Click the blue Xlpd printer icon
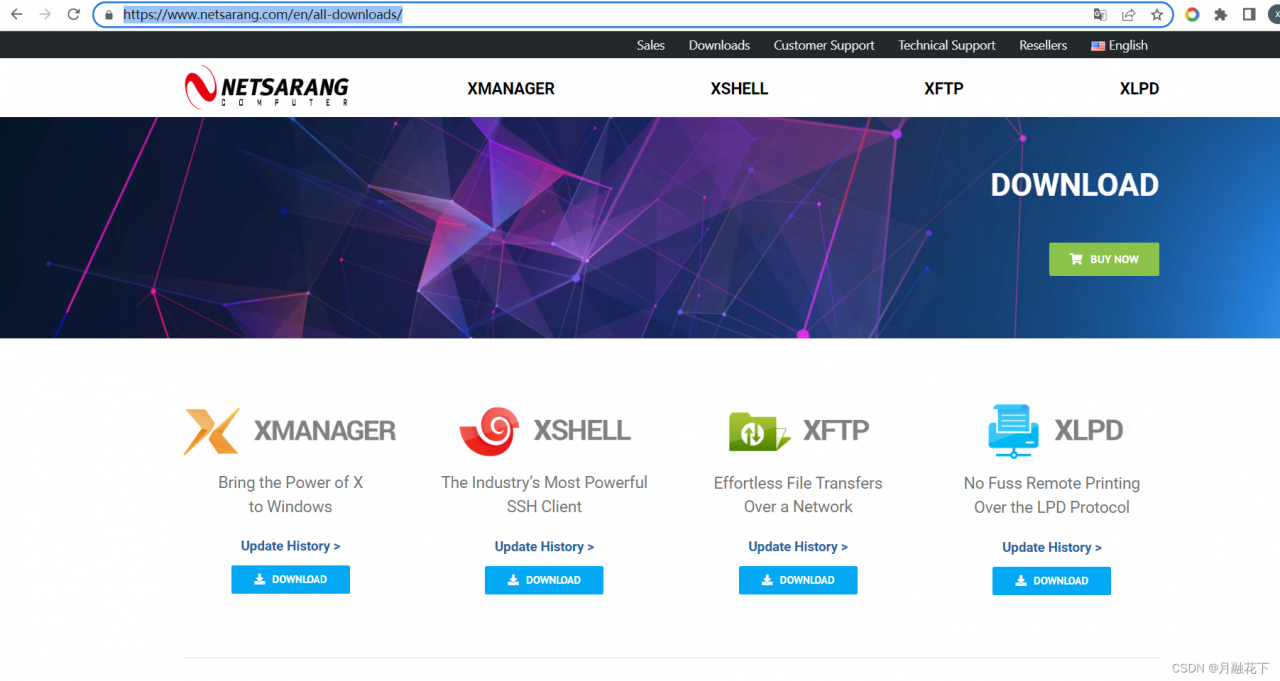 (1014, 431)
